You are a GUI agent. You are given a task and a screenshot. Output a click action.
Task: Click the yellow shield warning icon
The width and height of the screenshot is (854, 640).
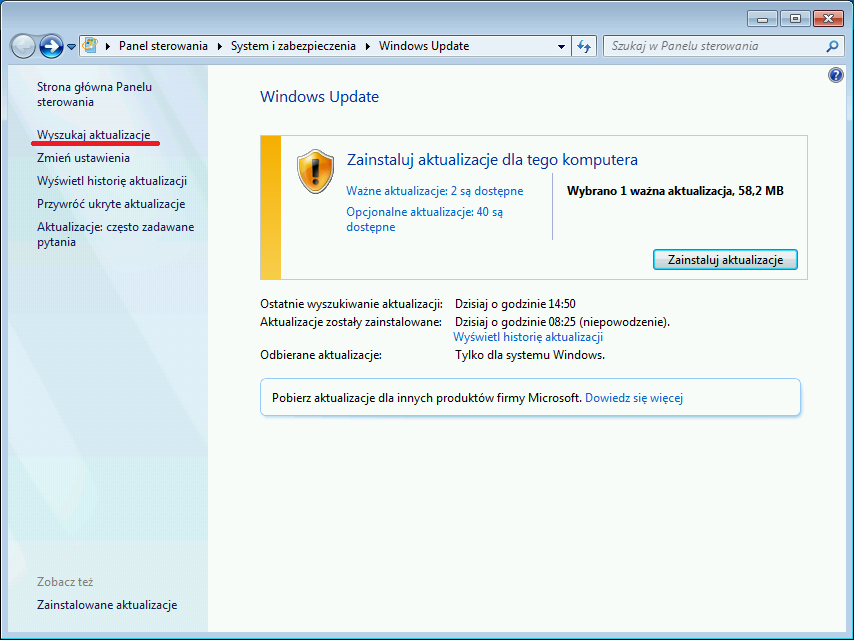pos(315,172)
